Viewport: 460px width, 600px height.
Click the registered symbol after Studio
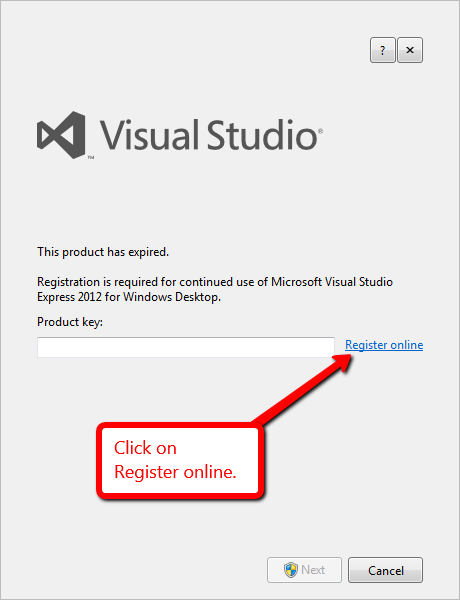(320, 131)
